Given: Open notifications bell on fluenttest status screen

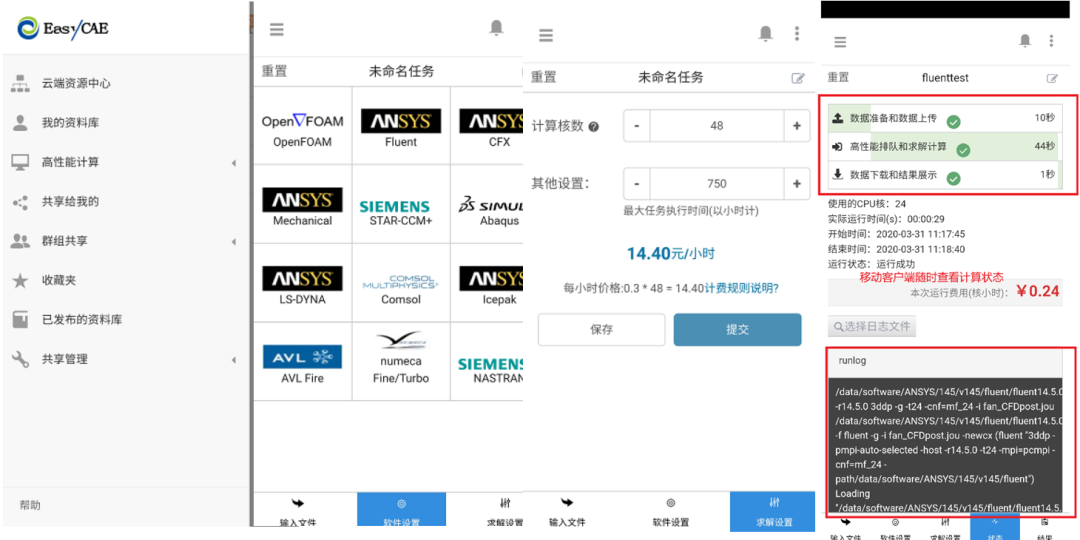Looking at the screenshot, I should pyautogui.click(x=1025, y=41).
